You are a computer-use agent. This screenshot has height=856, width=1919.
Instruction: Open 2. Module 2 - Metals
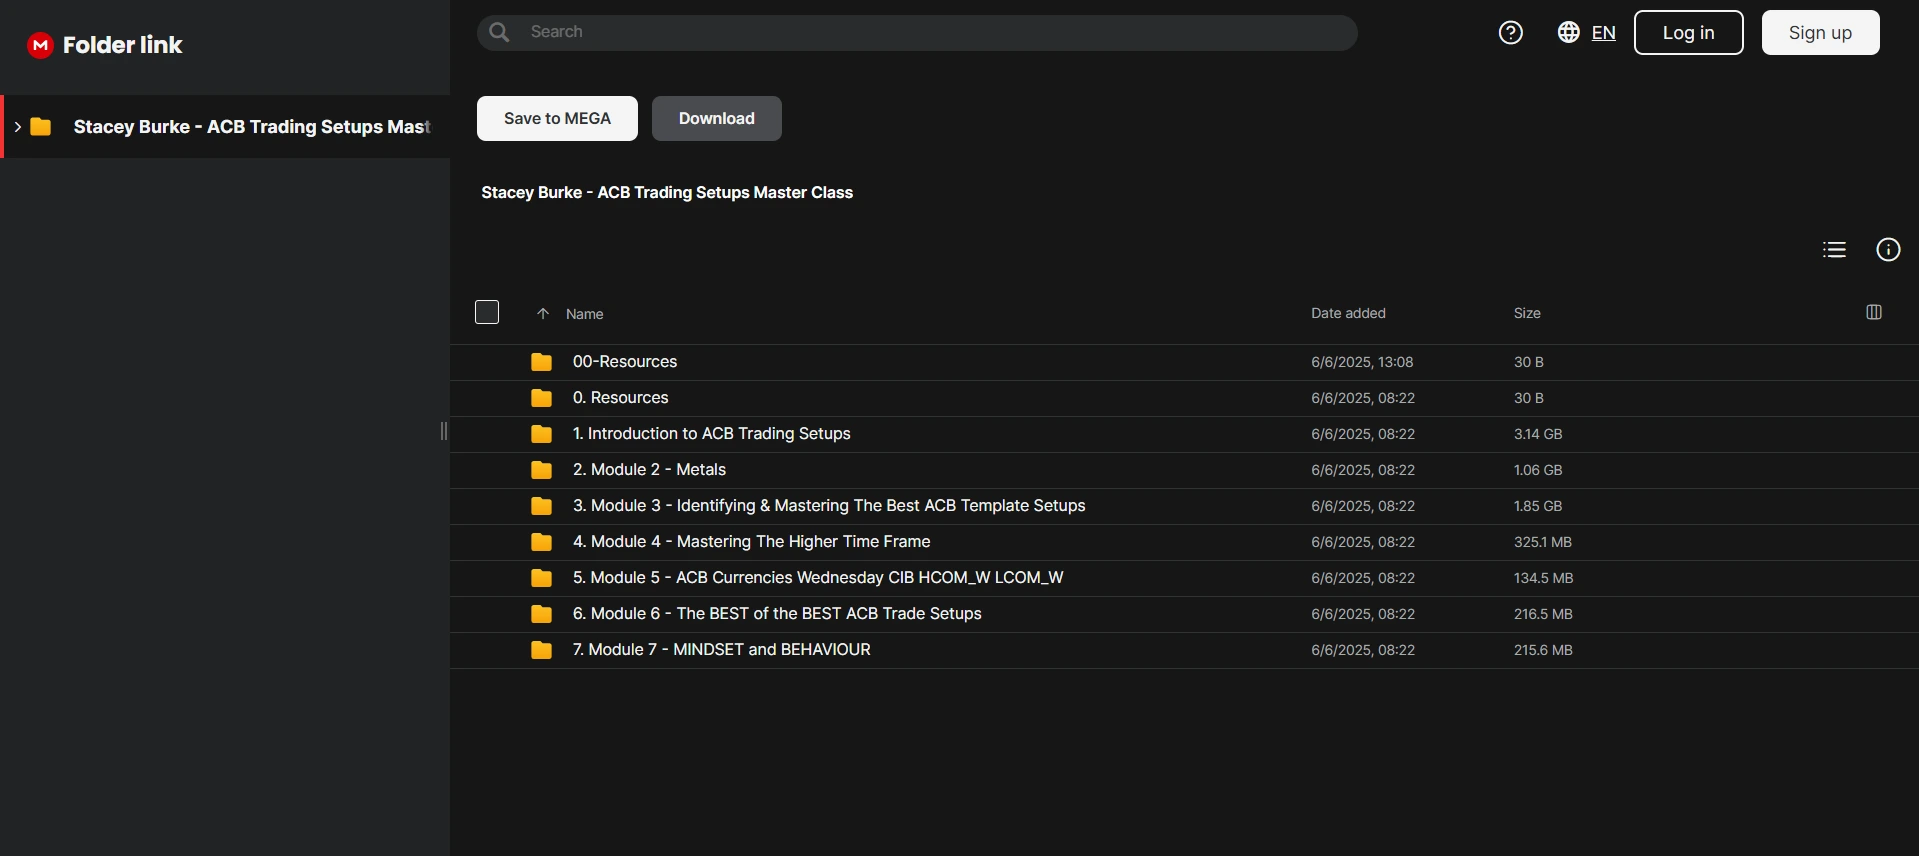click(x=649, y=470)
